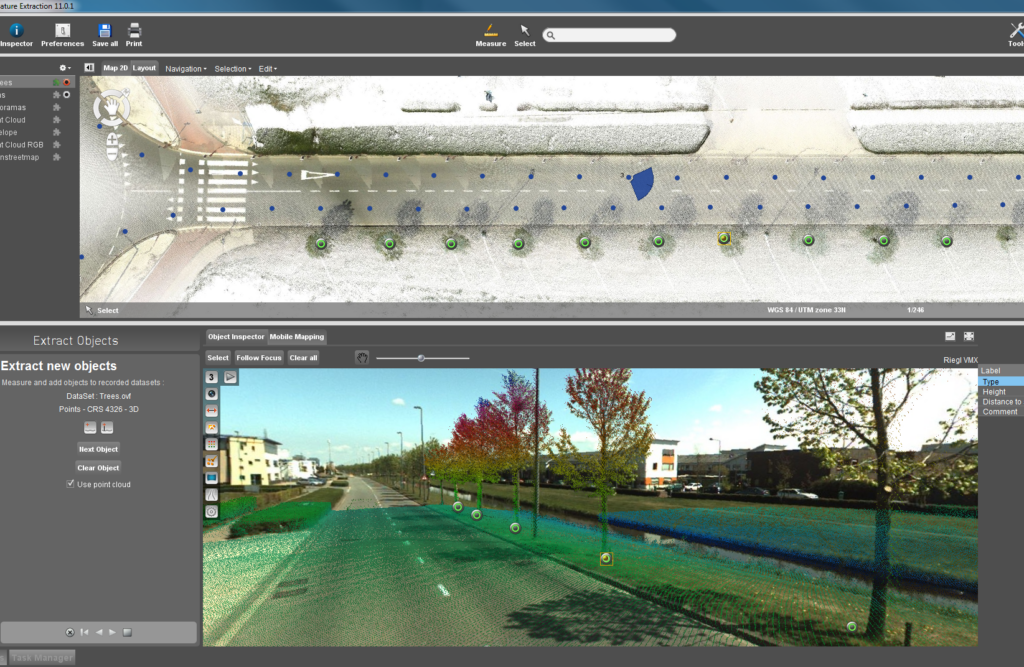Viewport: 1024px width, 667px height.
Task: Click the point cloud slider handle
Action: click(x=421, y=358)
